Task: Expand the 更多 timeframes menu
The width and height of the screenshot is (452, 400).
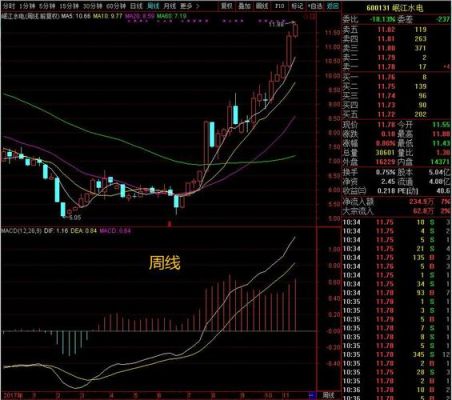Action: tap(186, 6)
